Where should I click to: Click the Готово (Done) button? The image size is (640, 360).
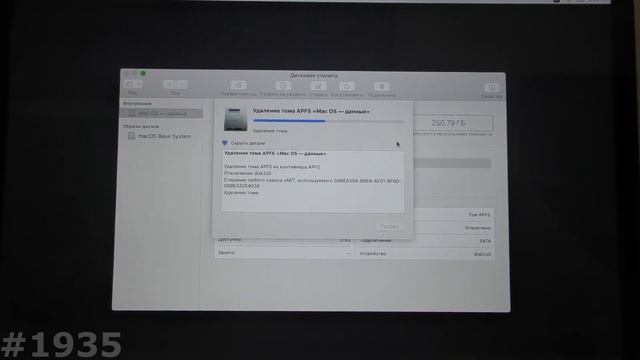point(390,227)
